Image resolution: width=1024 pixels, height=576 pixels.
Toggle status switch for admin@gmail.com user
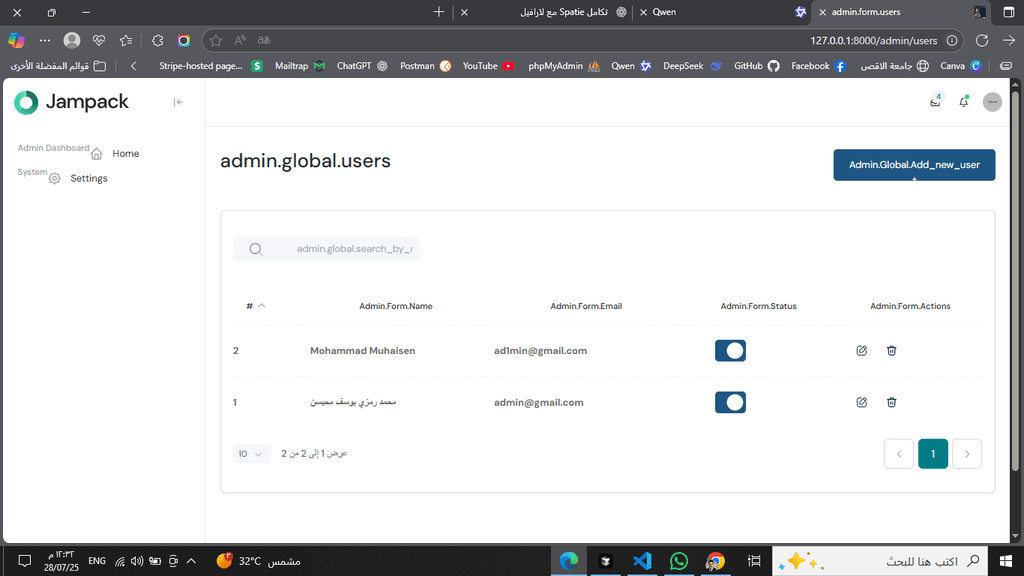[730, 402]
